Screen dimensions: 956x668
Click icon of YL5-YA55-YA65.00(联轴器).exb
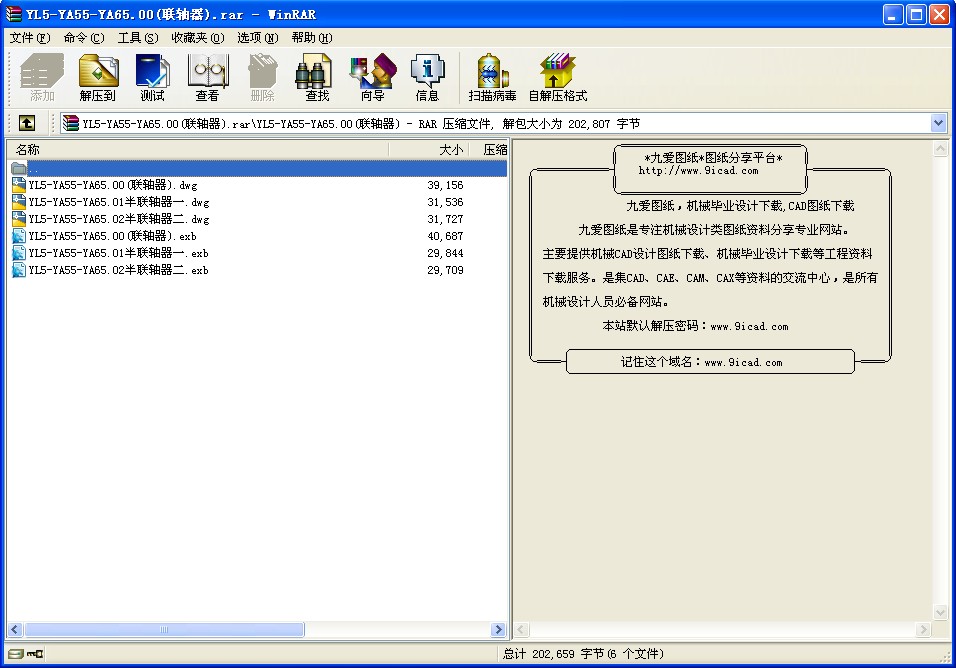coord(19,236)
